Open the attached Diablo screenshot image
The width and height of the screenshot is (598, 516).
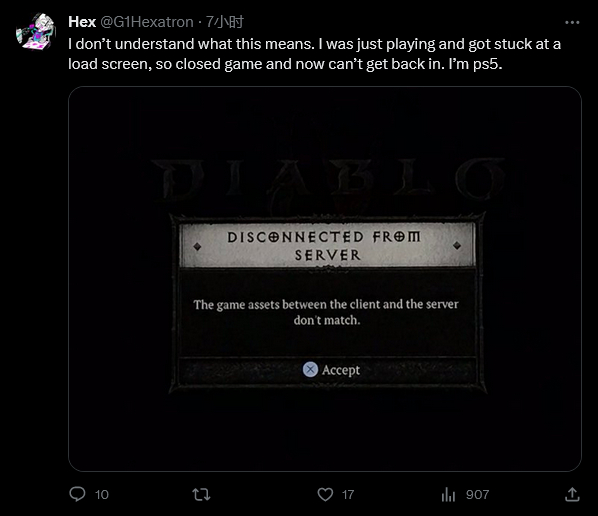point(325,279)
